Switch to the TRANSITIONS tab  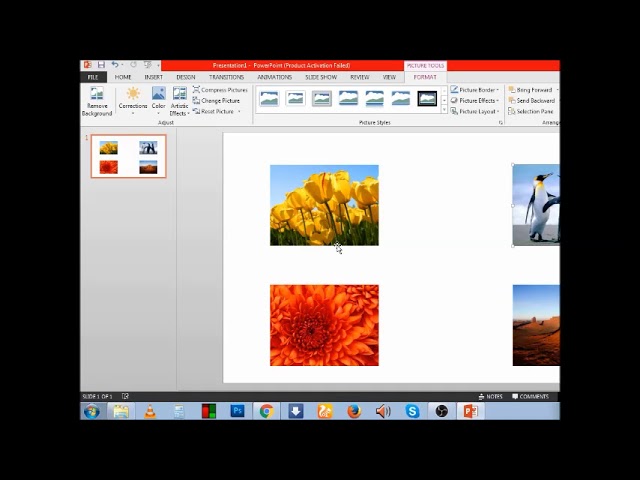pyautogui.click(x=227, y=77)
